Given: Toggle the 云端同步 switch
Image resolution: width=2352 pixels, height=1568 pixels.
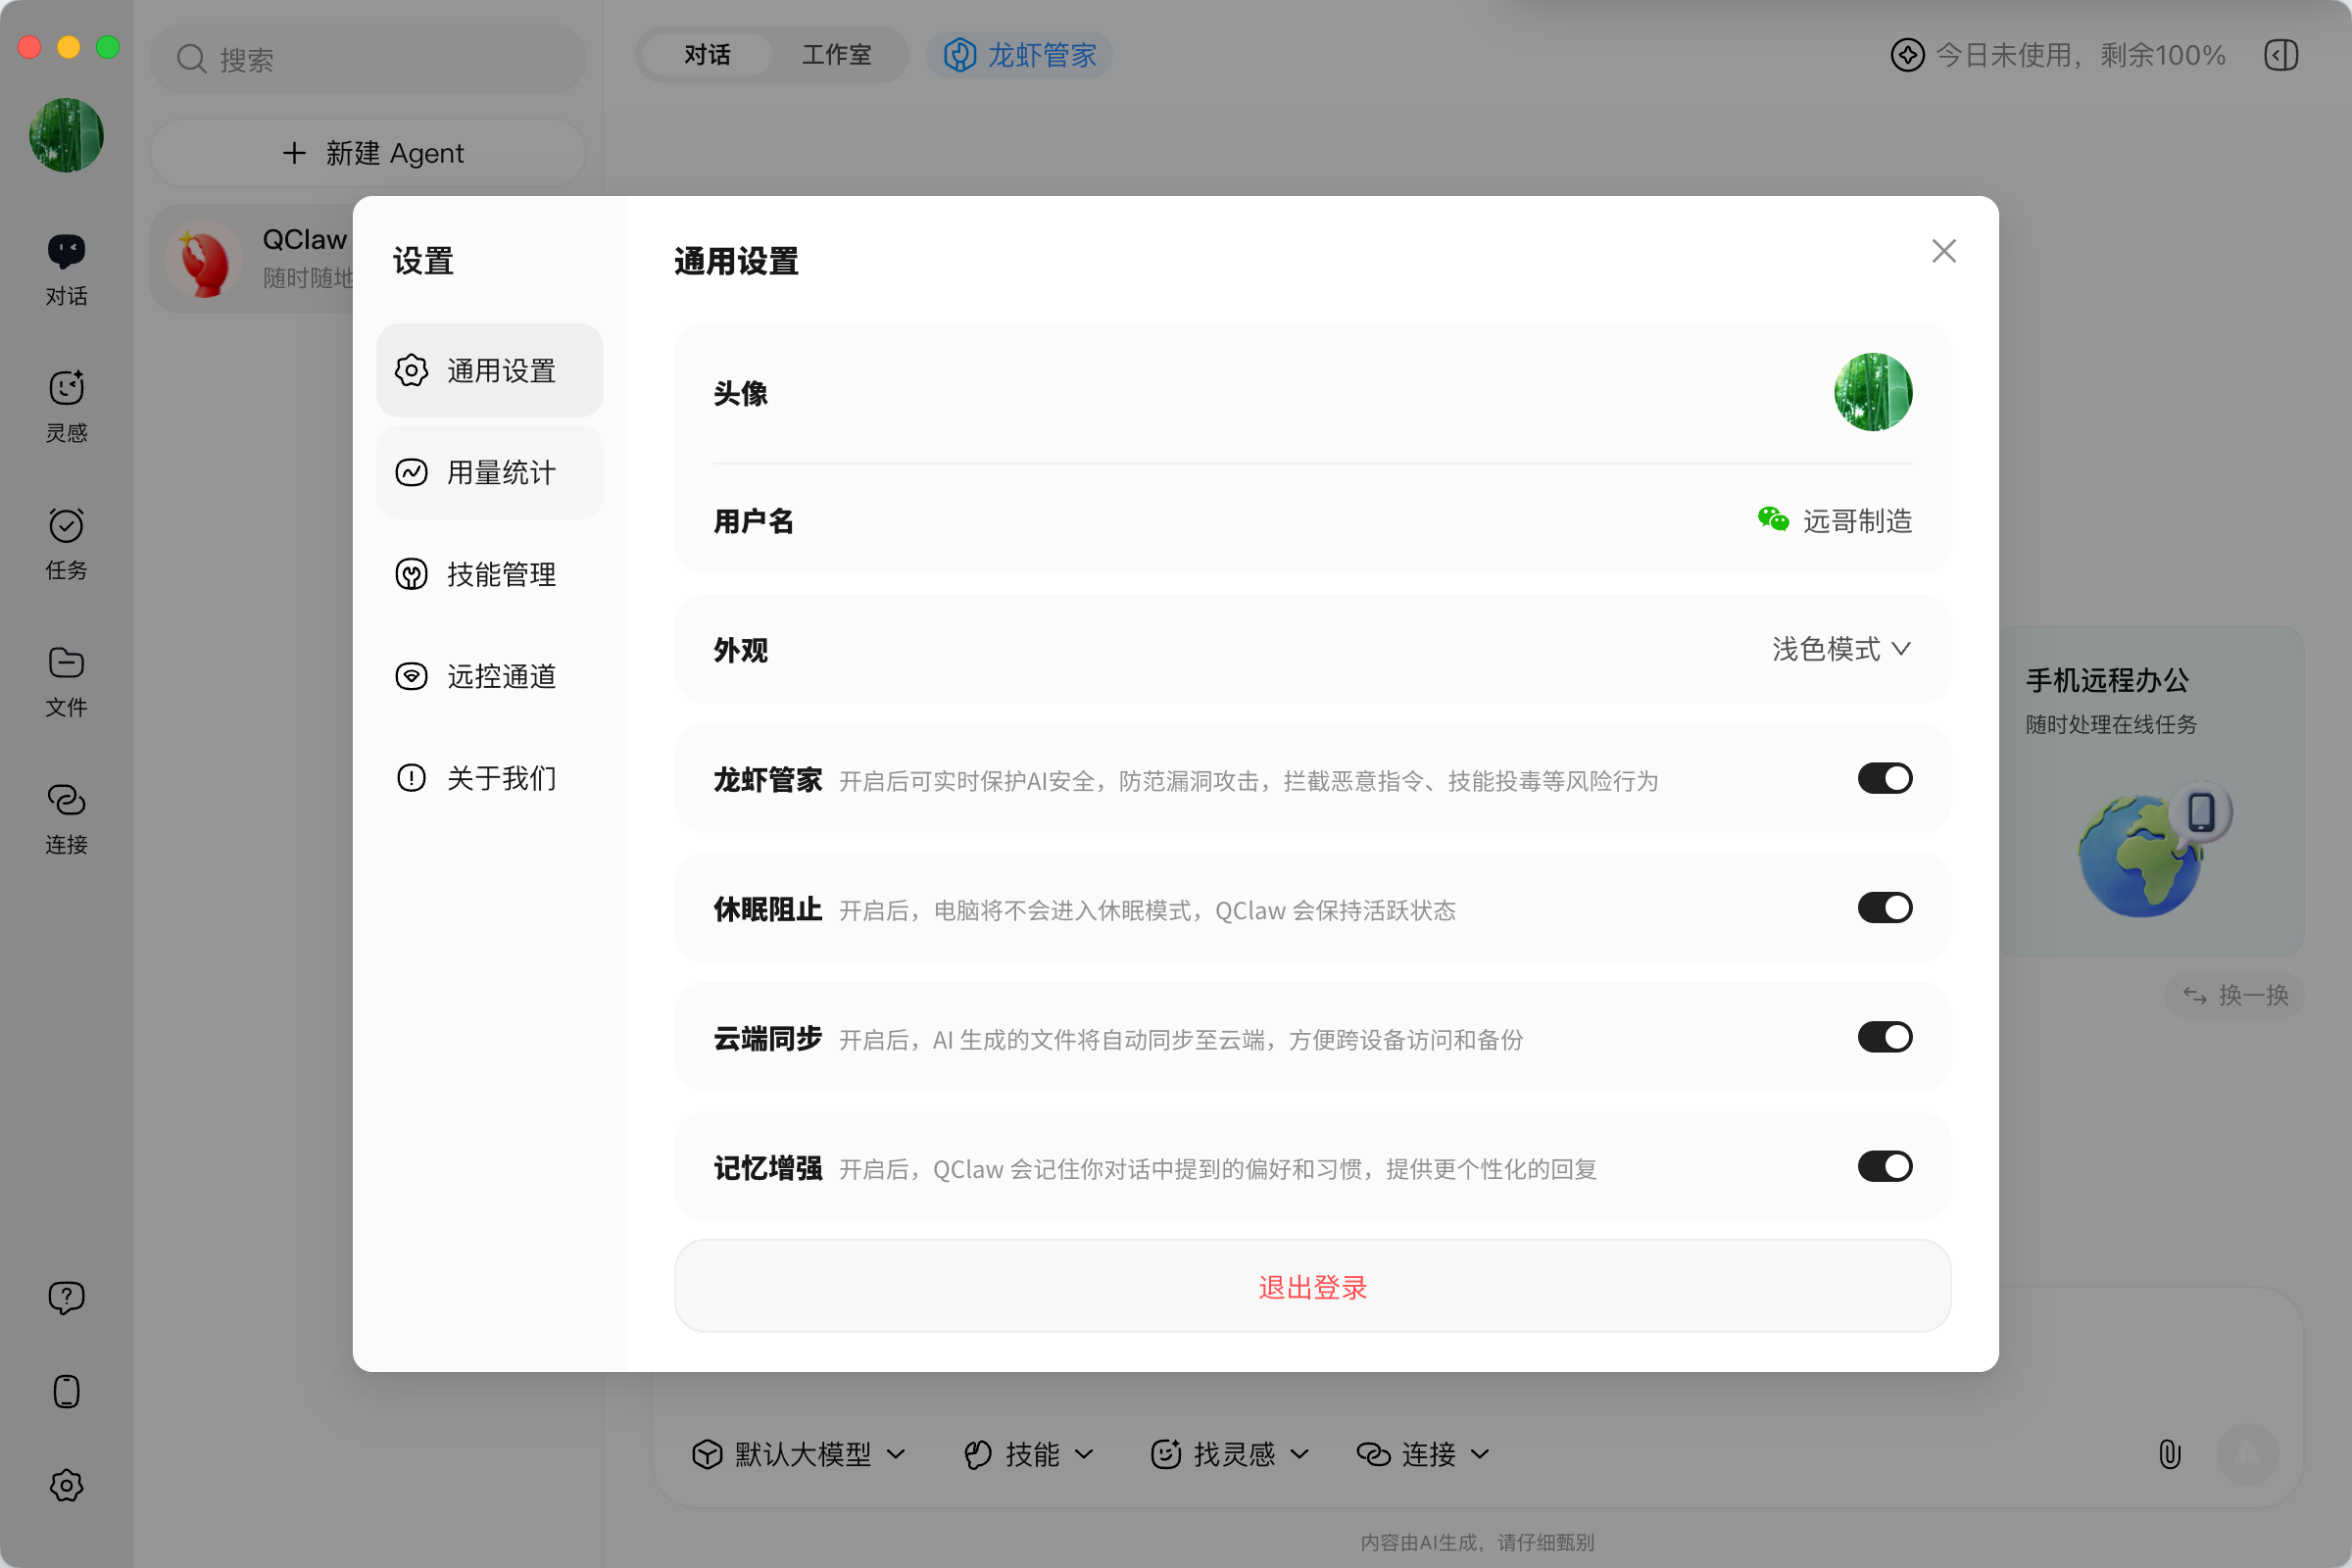Looking at the screenshot, I should click(1884, 1037).
